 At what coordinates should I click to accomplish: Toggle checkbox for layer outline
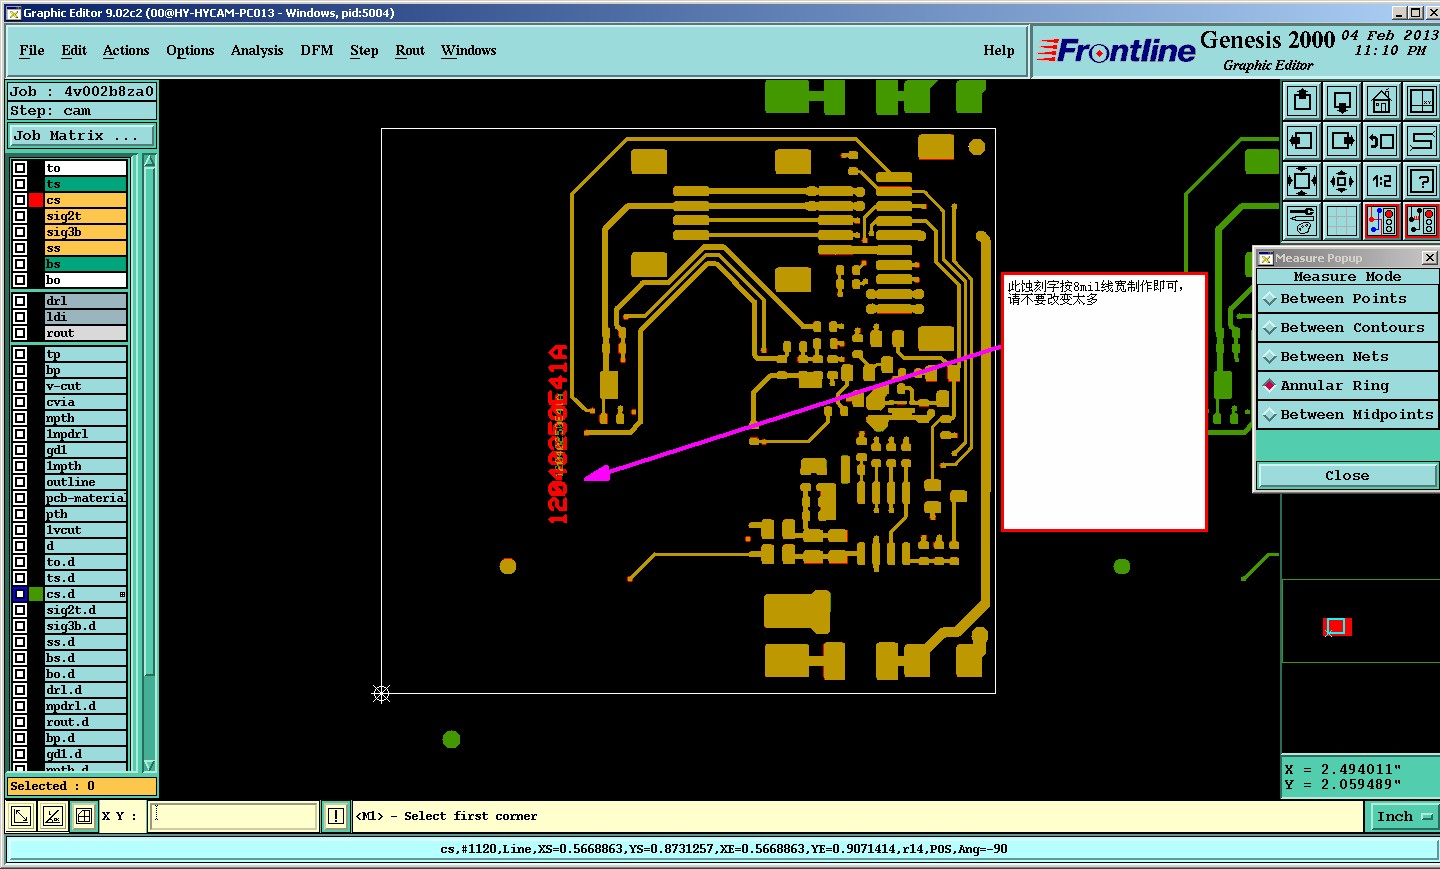coord(20,482)
